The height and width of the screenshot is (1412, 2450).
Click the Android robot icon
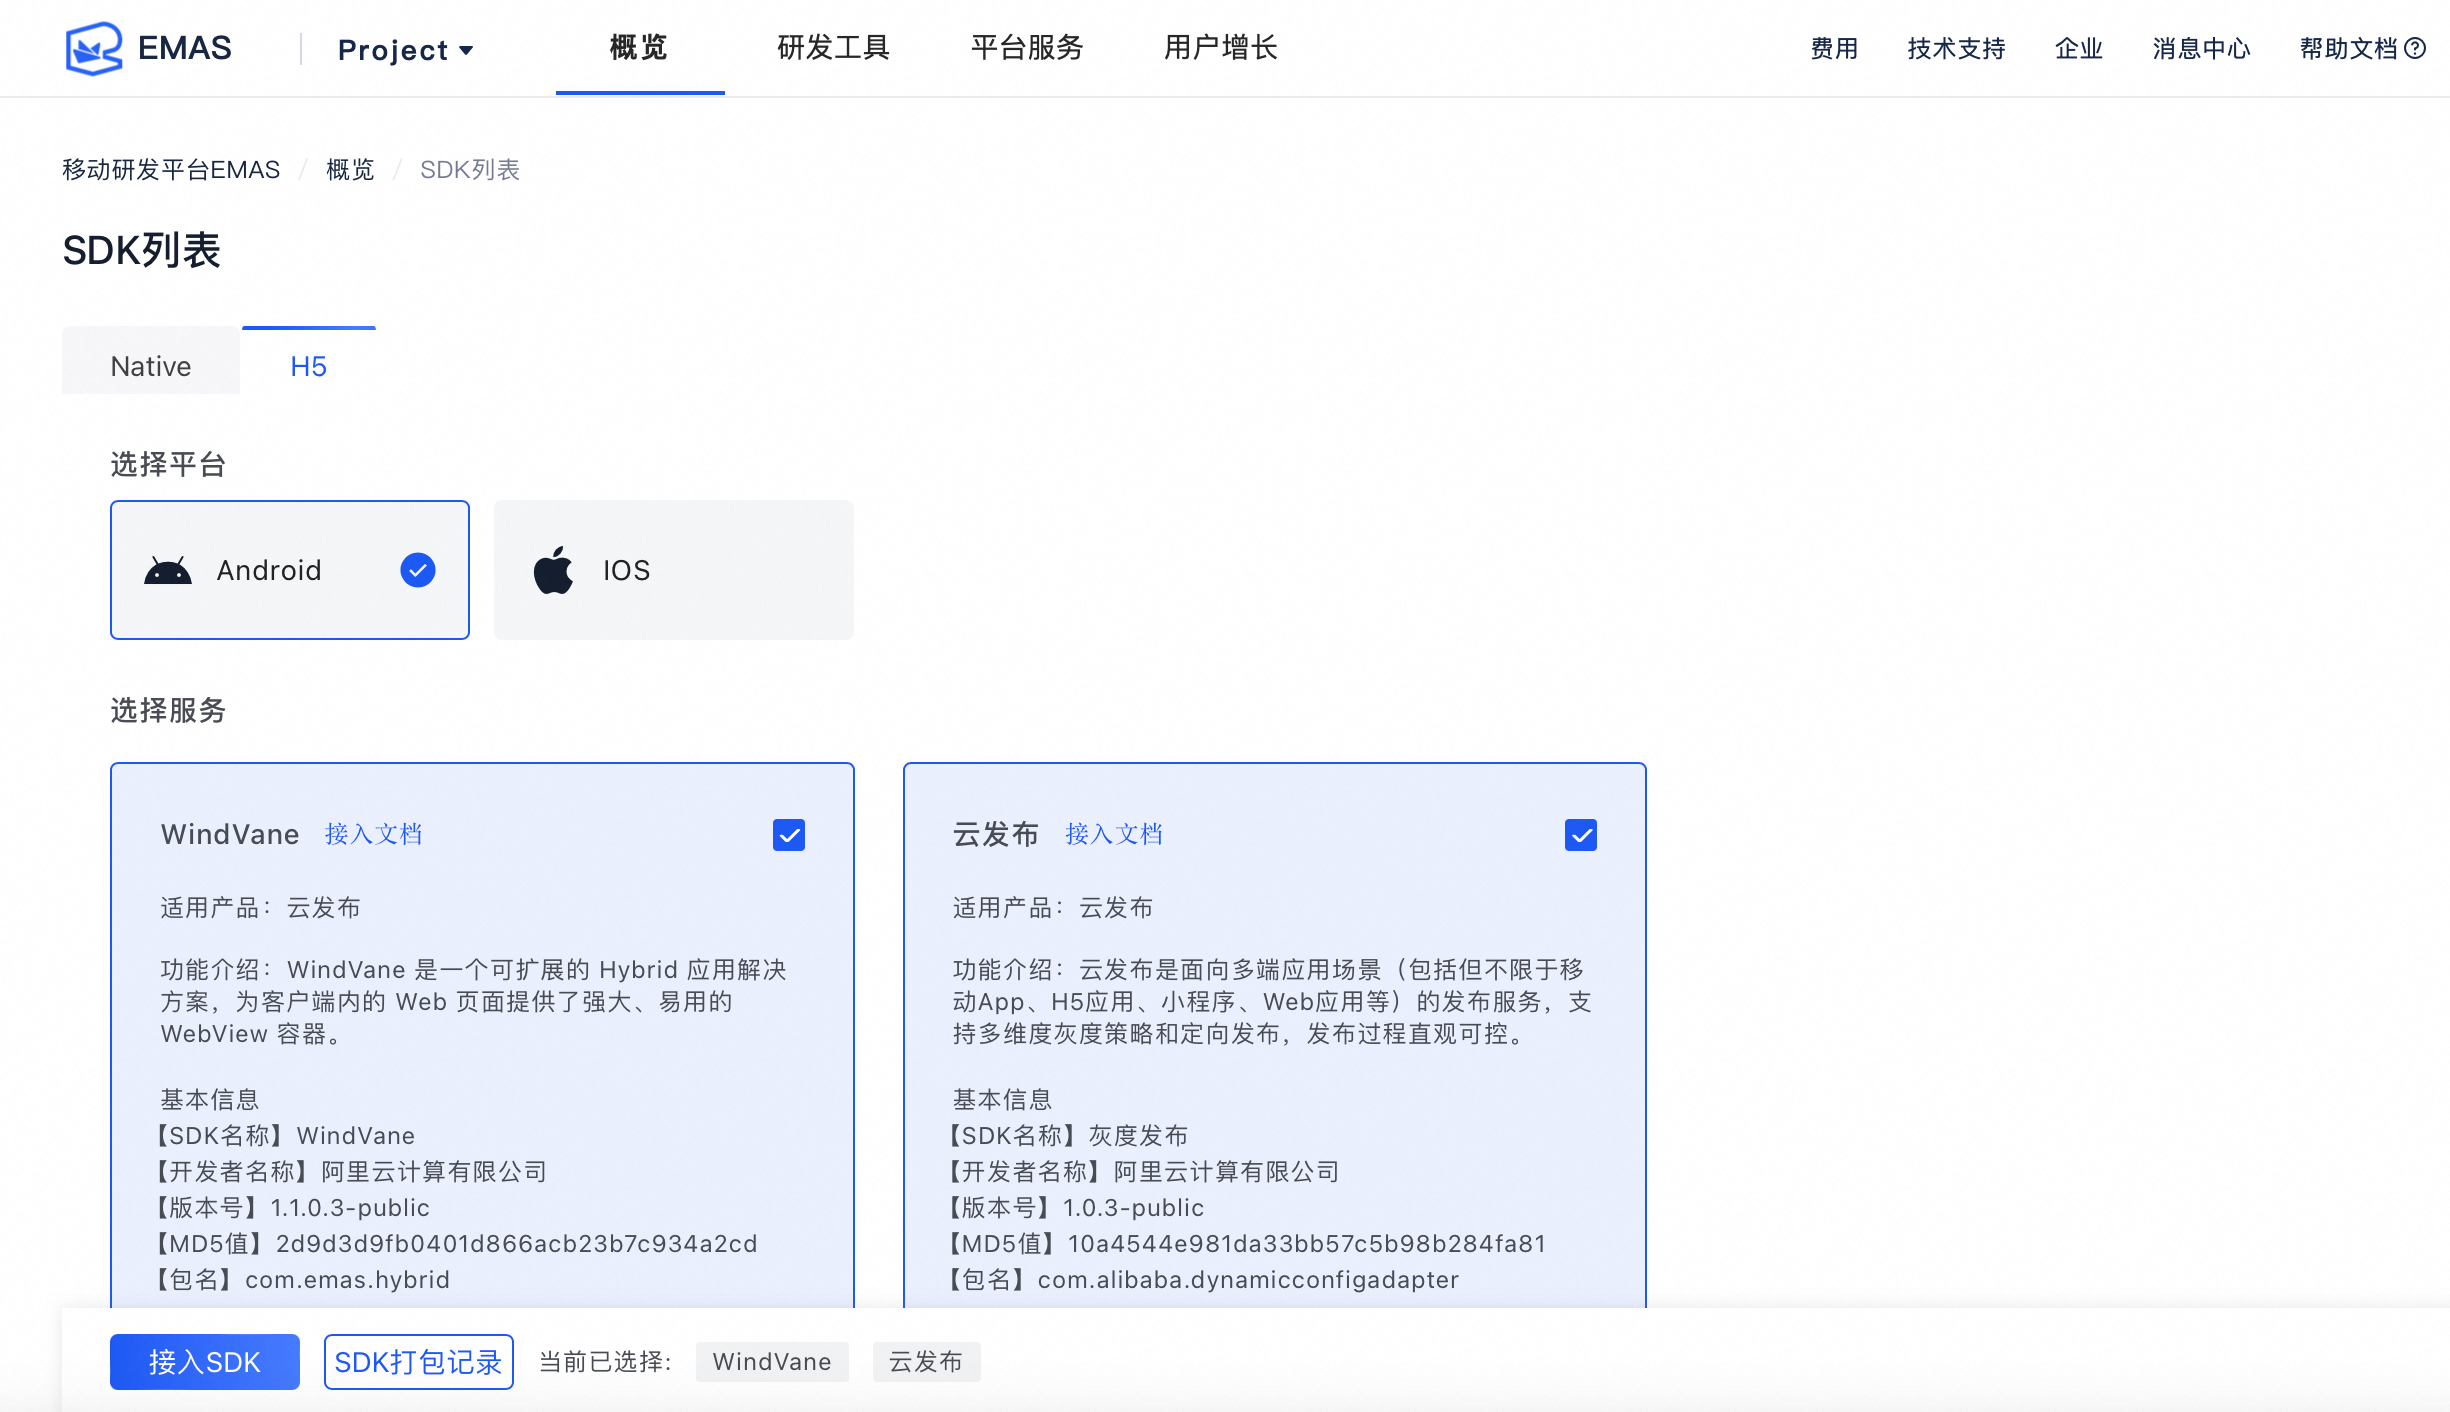[167, 570]
